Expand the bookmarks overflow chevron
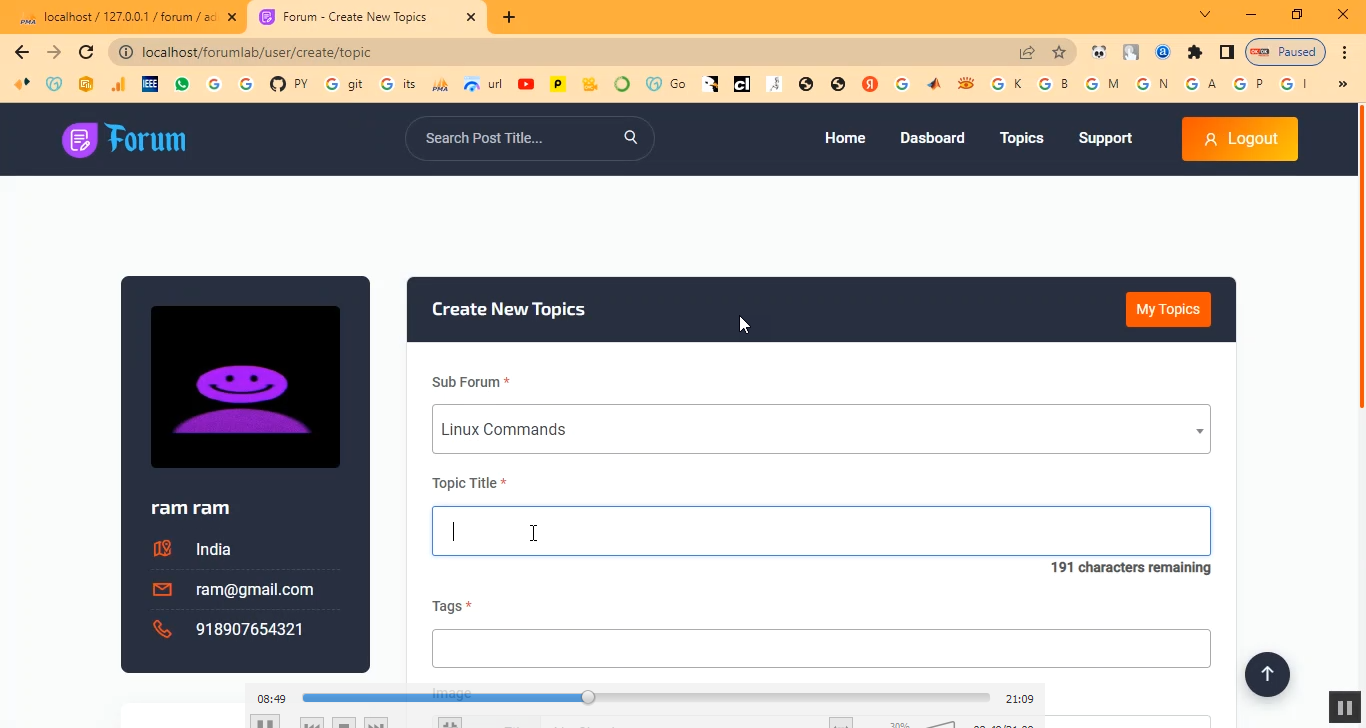This screenshot has height=728, width=1366. [x=1342, y=85]
